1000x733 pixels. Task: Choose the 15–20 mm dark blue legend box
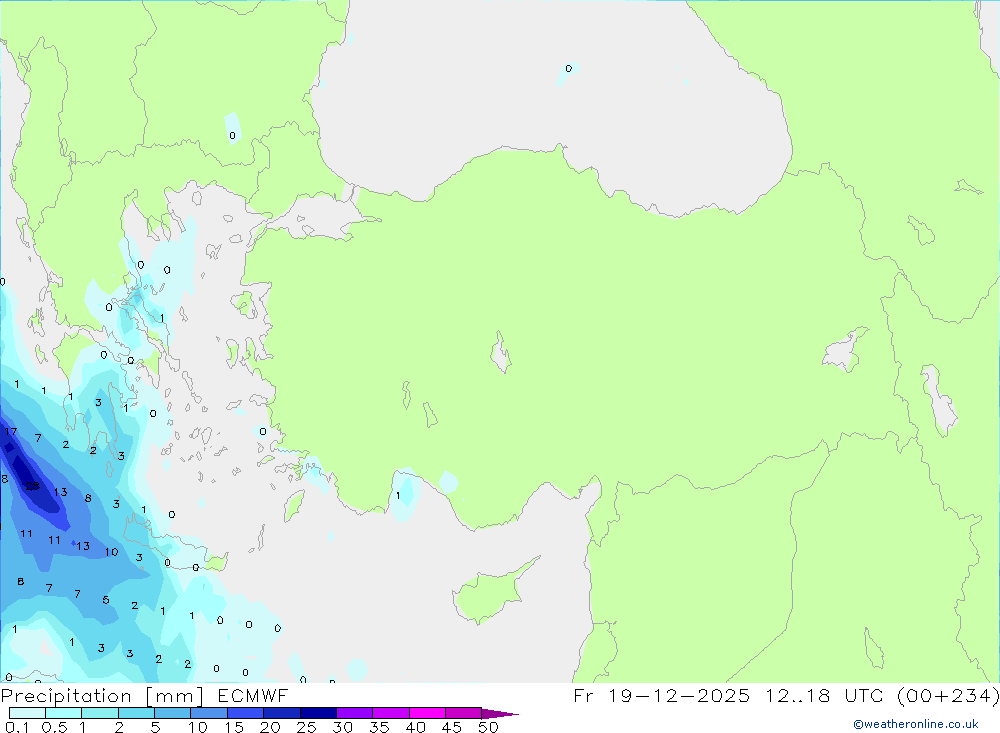[x=245, y=713]
